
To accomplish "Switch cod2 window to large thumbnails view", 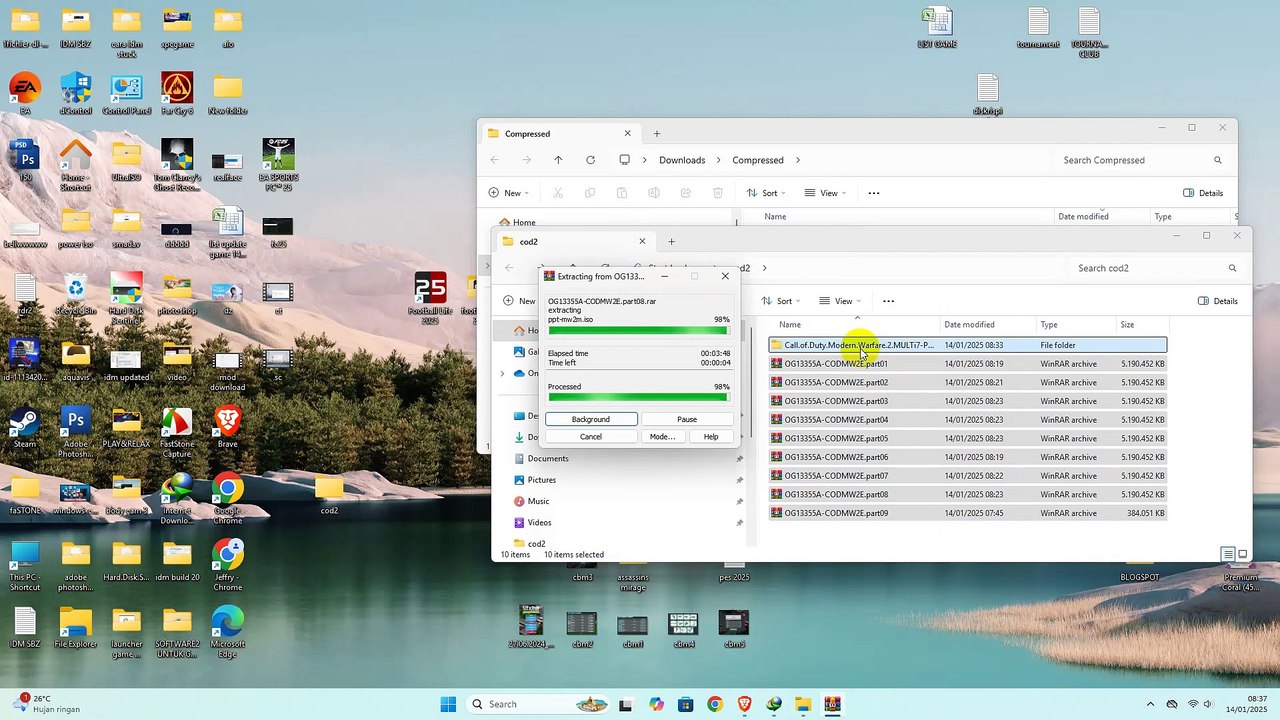I will [1243, 555].
